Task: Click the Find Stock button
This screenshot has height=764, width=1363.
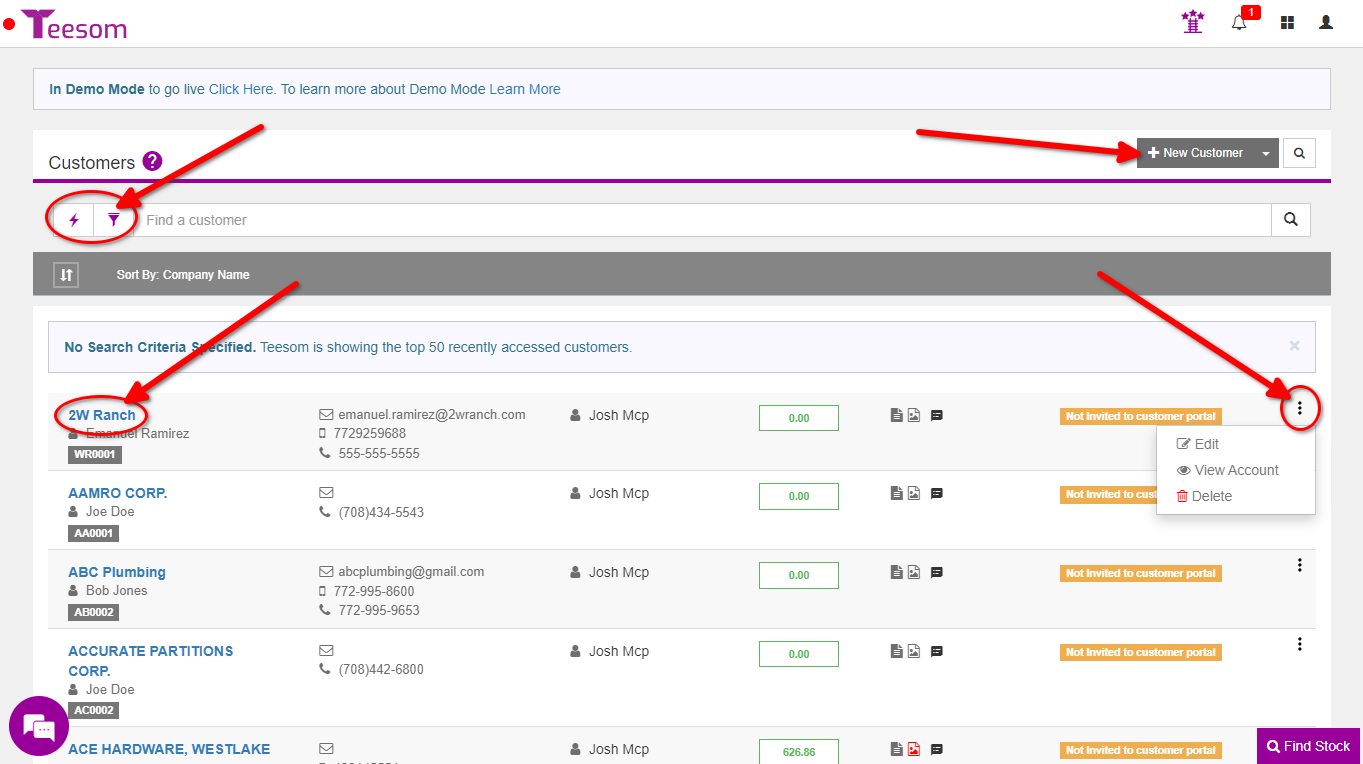Action: (1308, 746)
